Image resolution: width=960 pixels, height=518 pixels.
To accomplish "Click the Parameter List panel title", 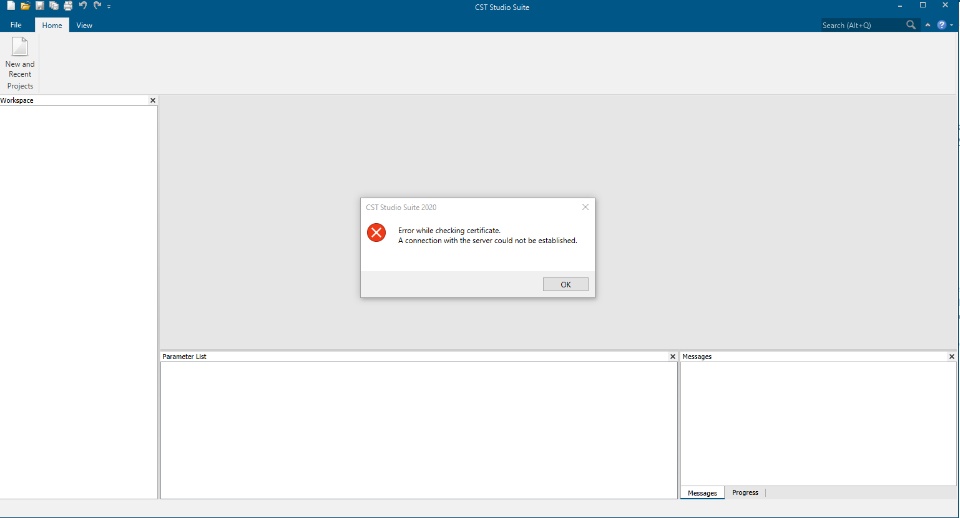I will click(x=184, y=356).
